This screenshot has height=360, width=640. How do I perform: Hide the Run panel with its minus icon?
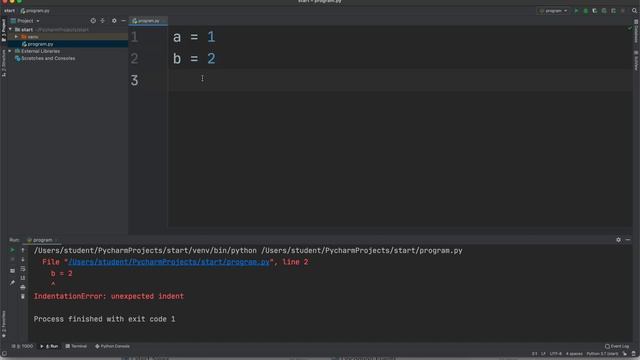tap(628, 240)
